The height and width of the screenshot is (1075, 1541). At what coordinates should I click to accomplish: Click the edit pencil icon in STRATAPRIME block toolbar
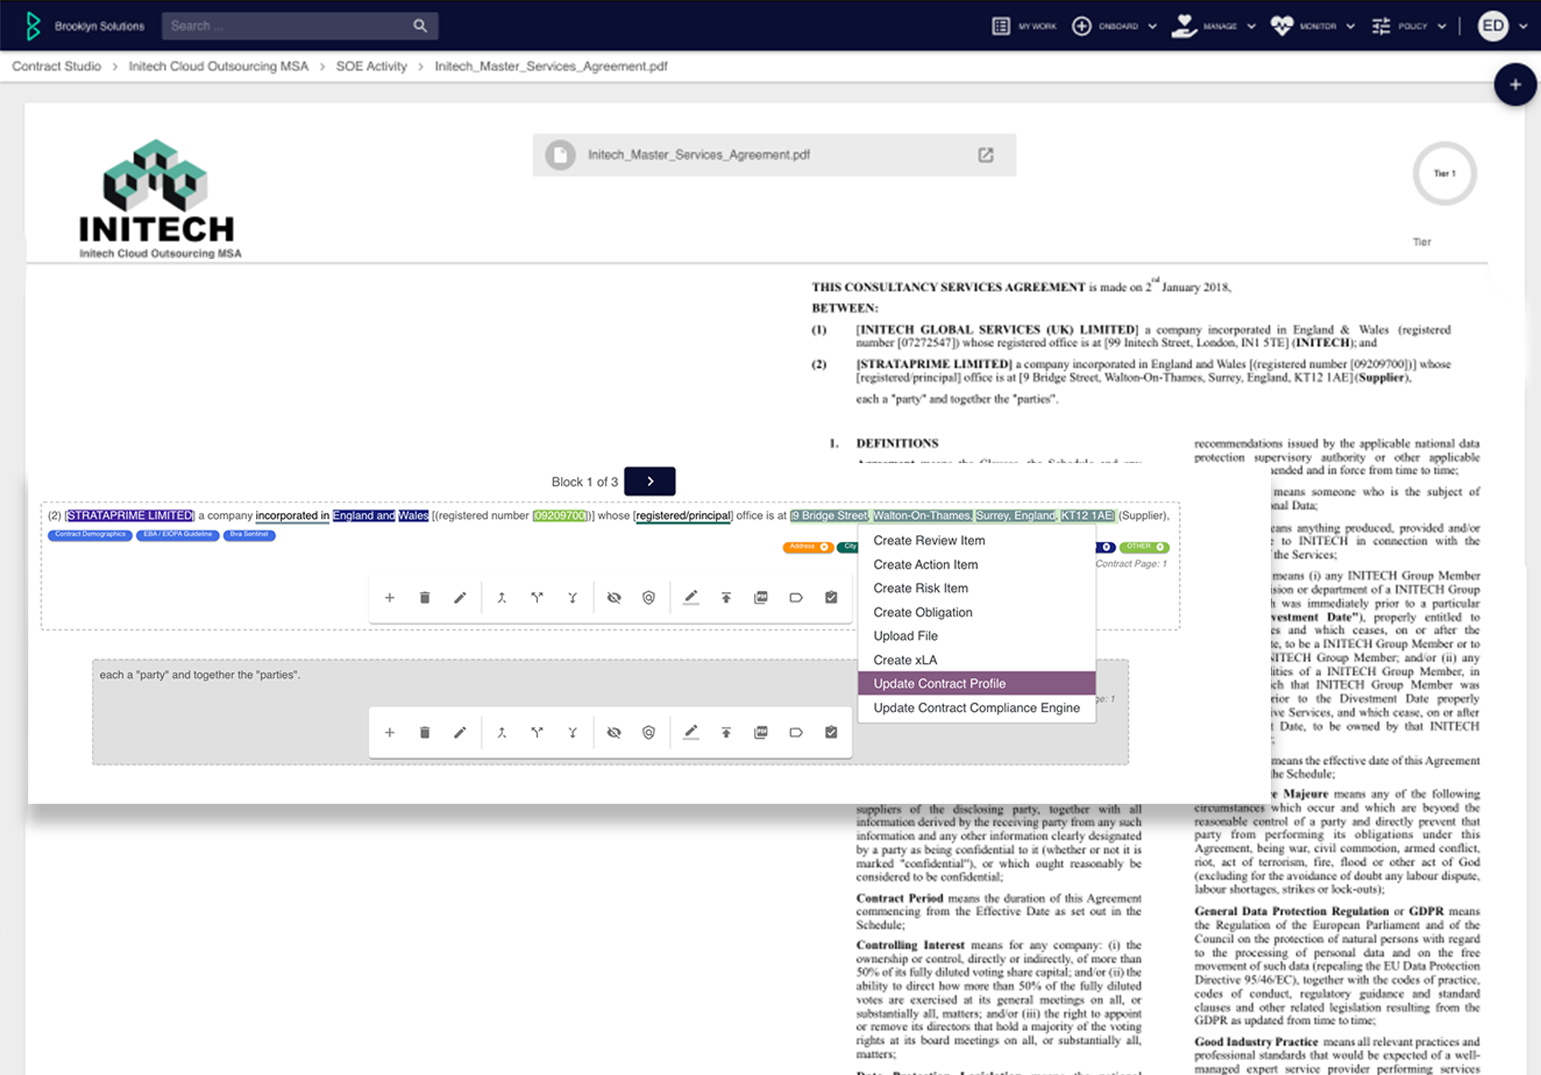pos(460,598)
